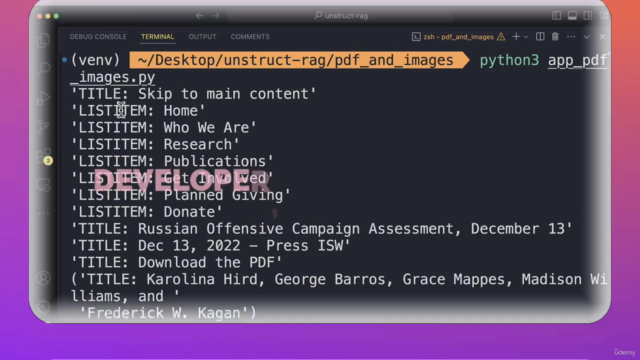
Task: Select the zsh - pdf_and_images terminal label
Action: click(x=458, y=37)
